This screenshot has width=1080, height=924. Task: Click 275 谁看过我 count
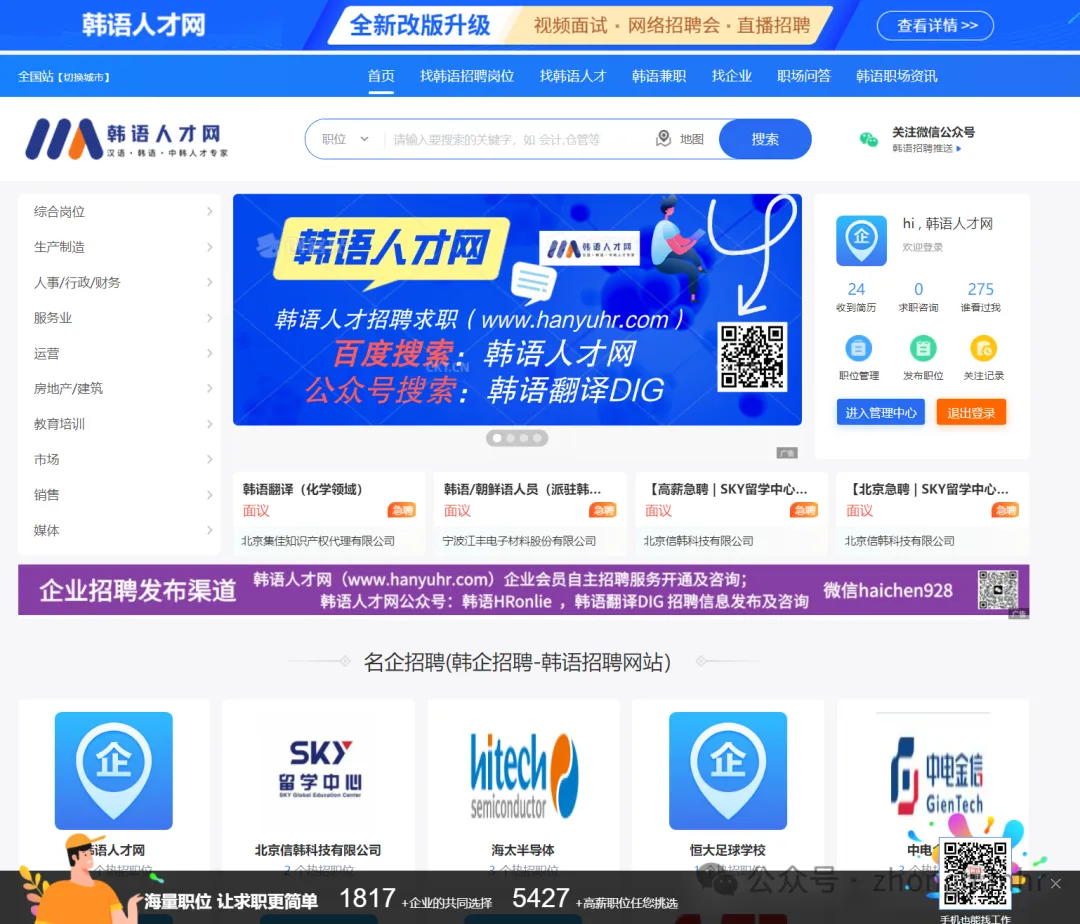tap(980, 296)
